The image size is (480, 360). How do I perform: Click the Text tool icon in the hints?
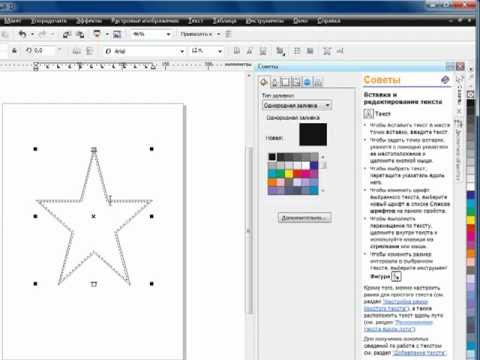(x=368, y=114)
